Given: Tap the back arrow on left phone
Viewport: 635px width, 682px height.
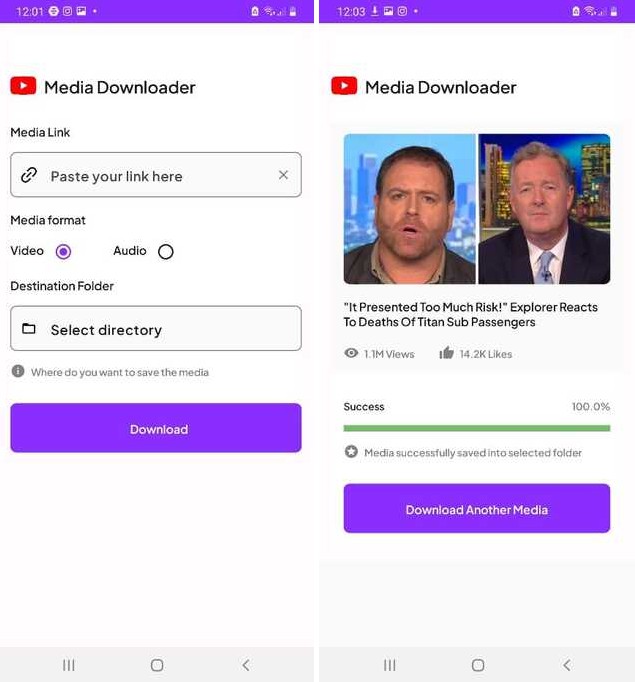Looking at the screenshot, I should (x=246, y=665).
